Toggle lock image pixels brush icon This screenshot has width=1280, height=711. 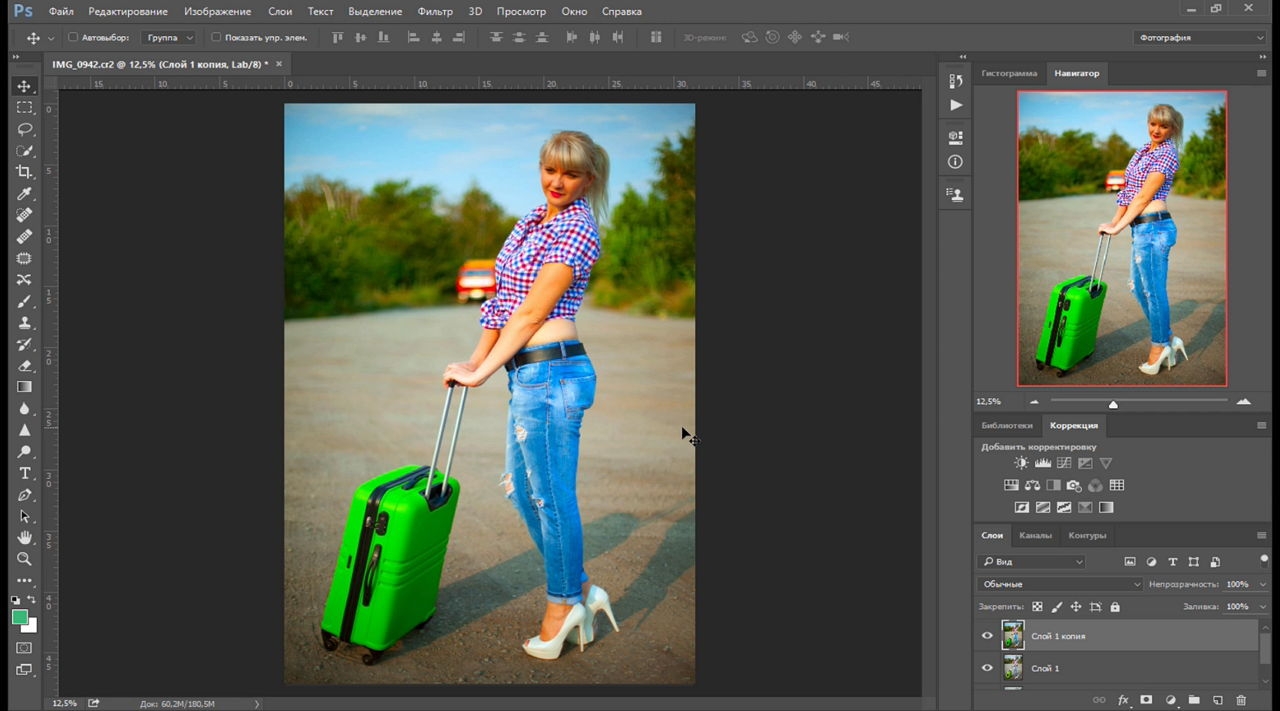(x=1056, y=607)
